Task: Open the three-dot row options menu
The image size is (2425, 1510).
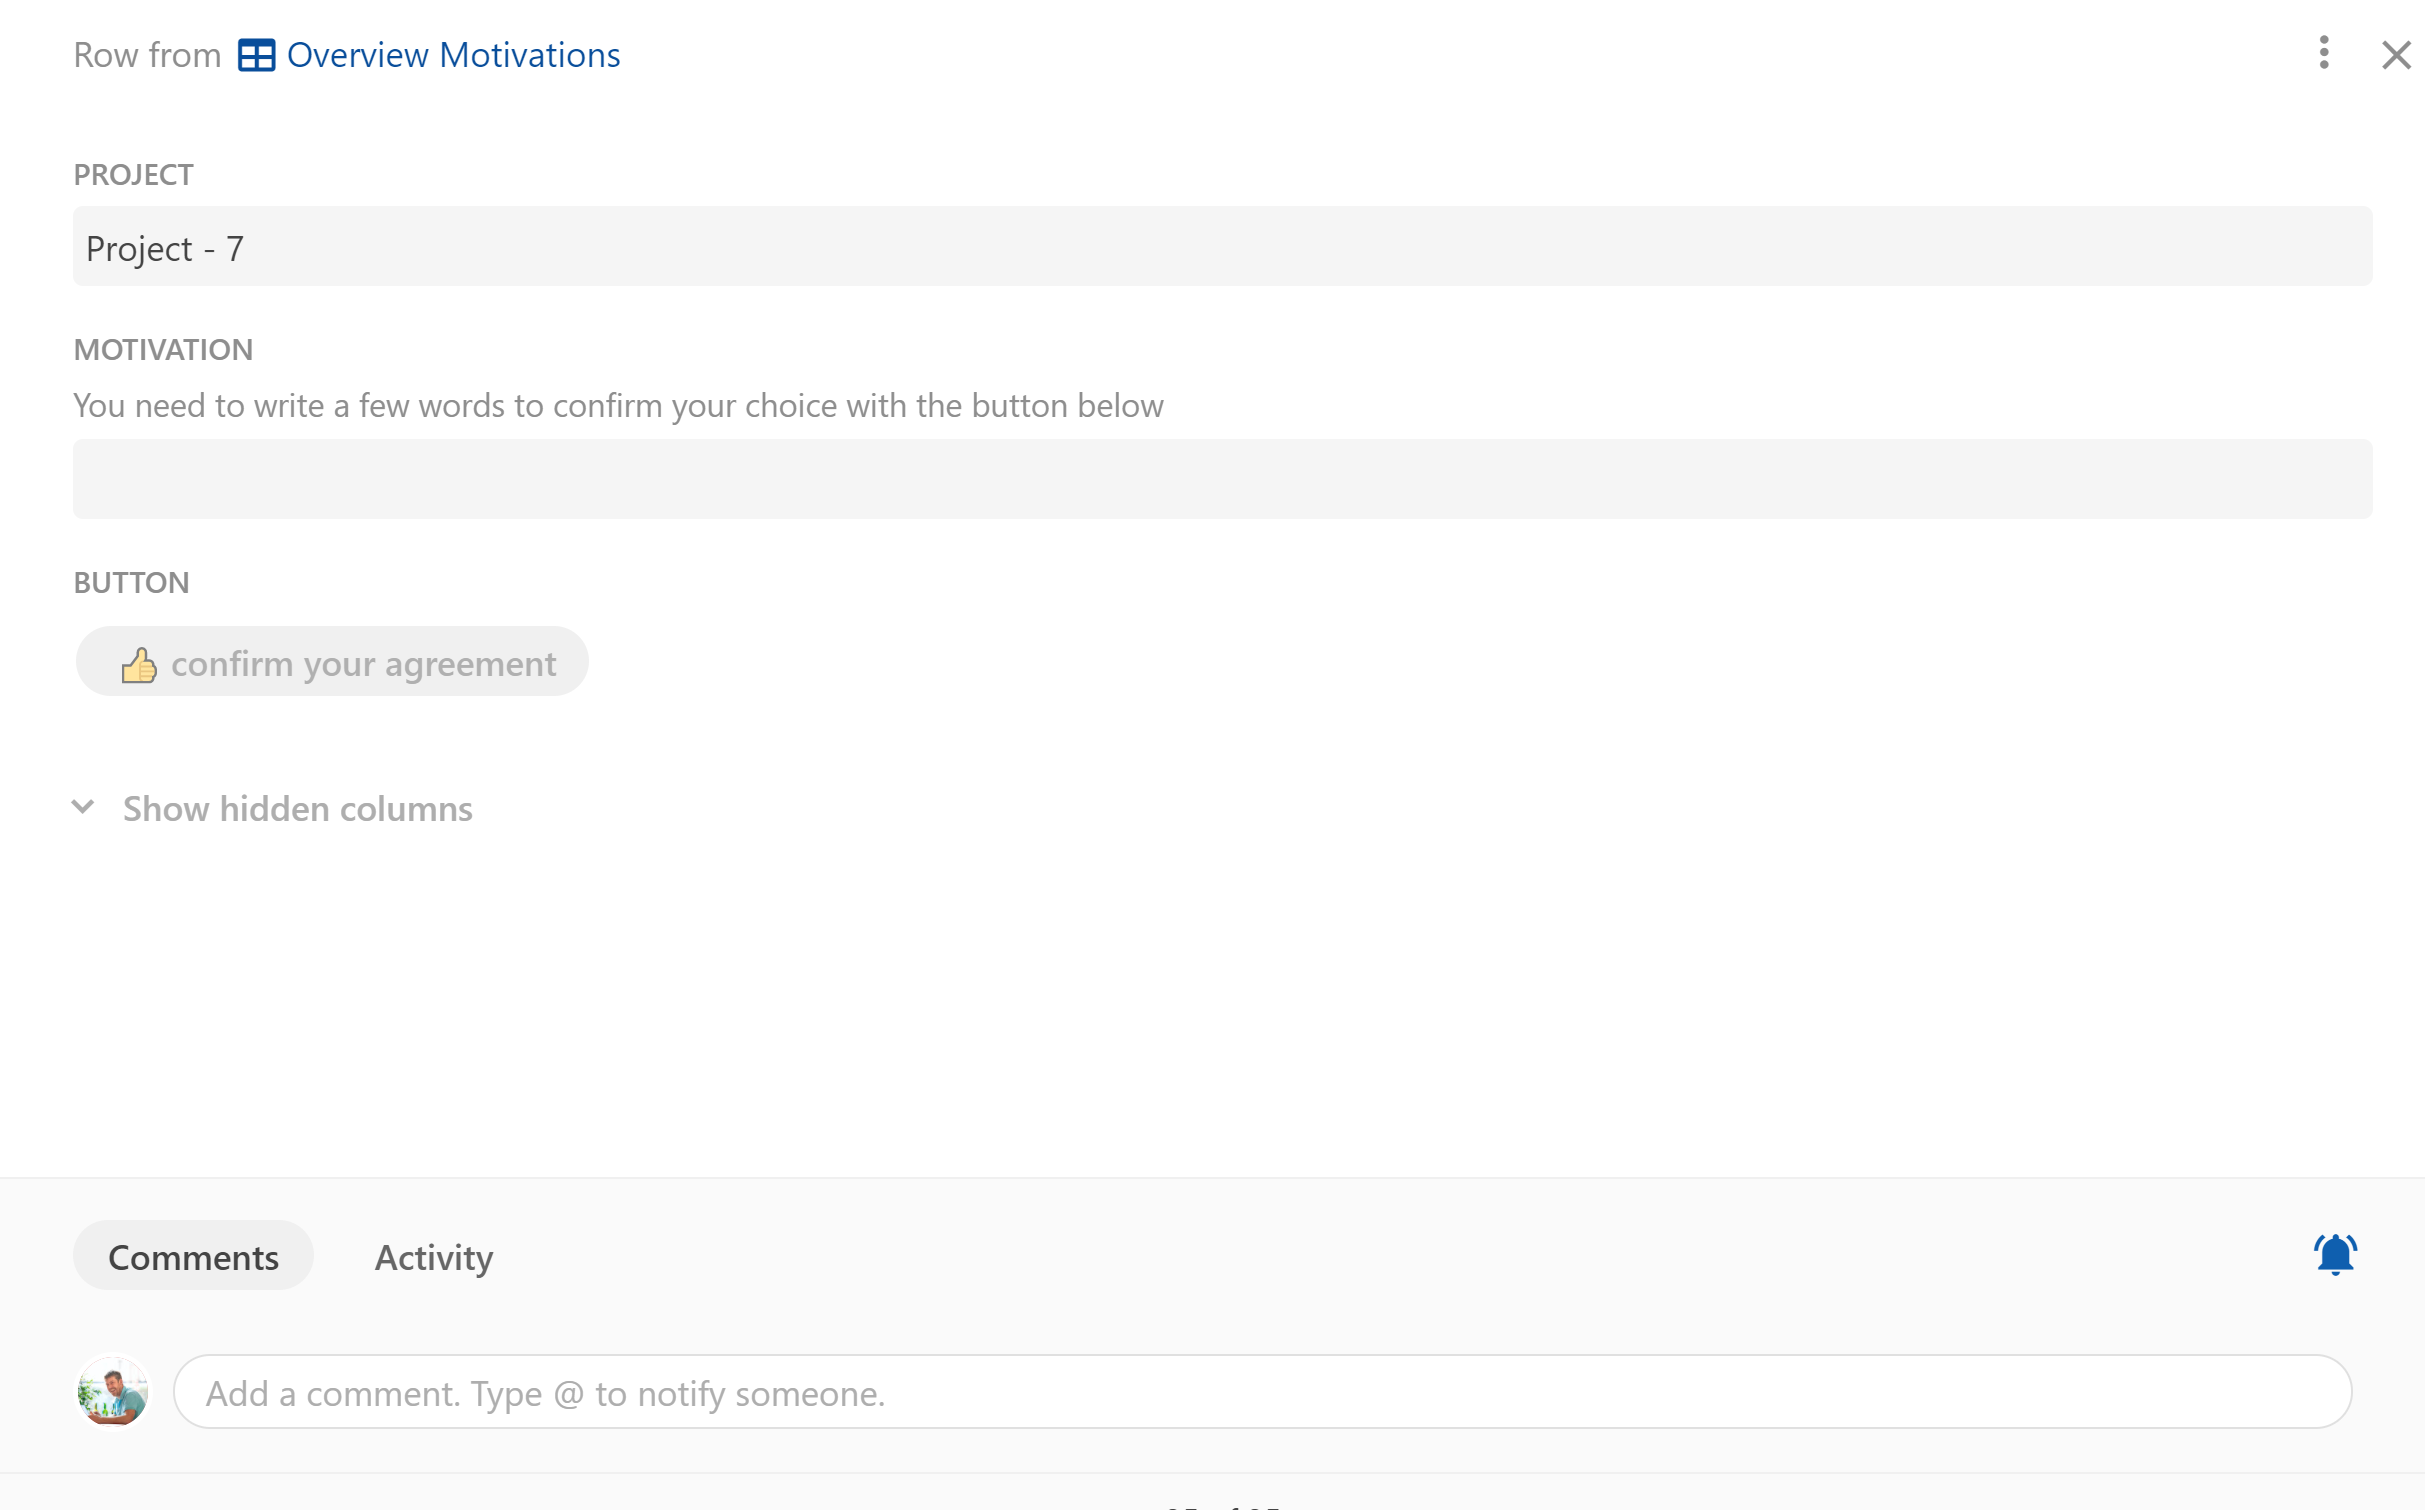Action: [x=2323, y=53]
